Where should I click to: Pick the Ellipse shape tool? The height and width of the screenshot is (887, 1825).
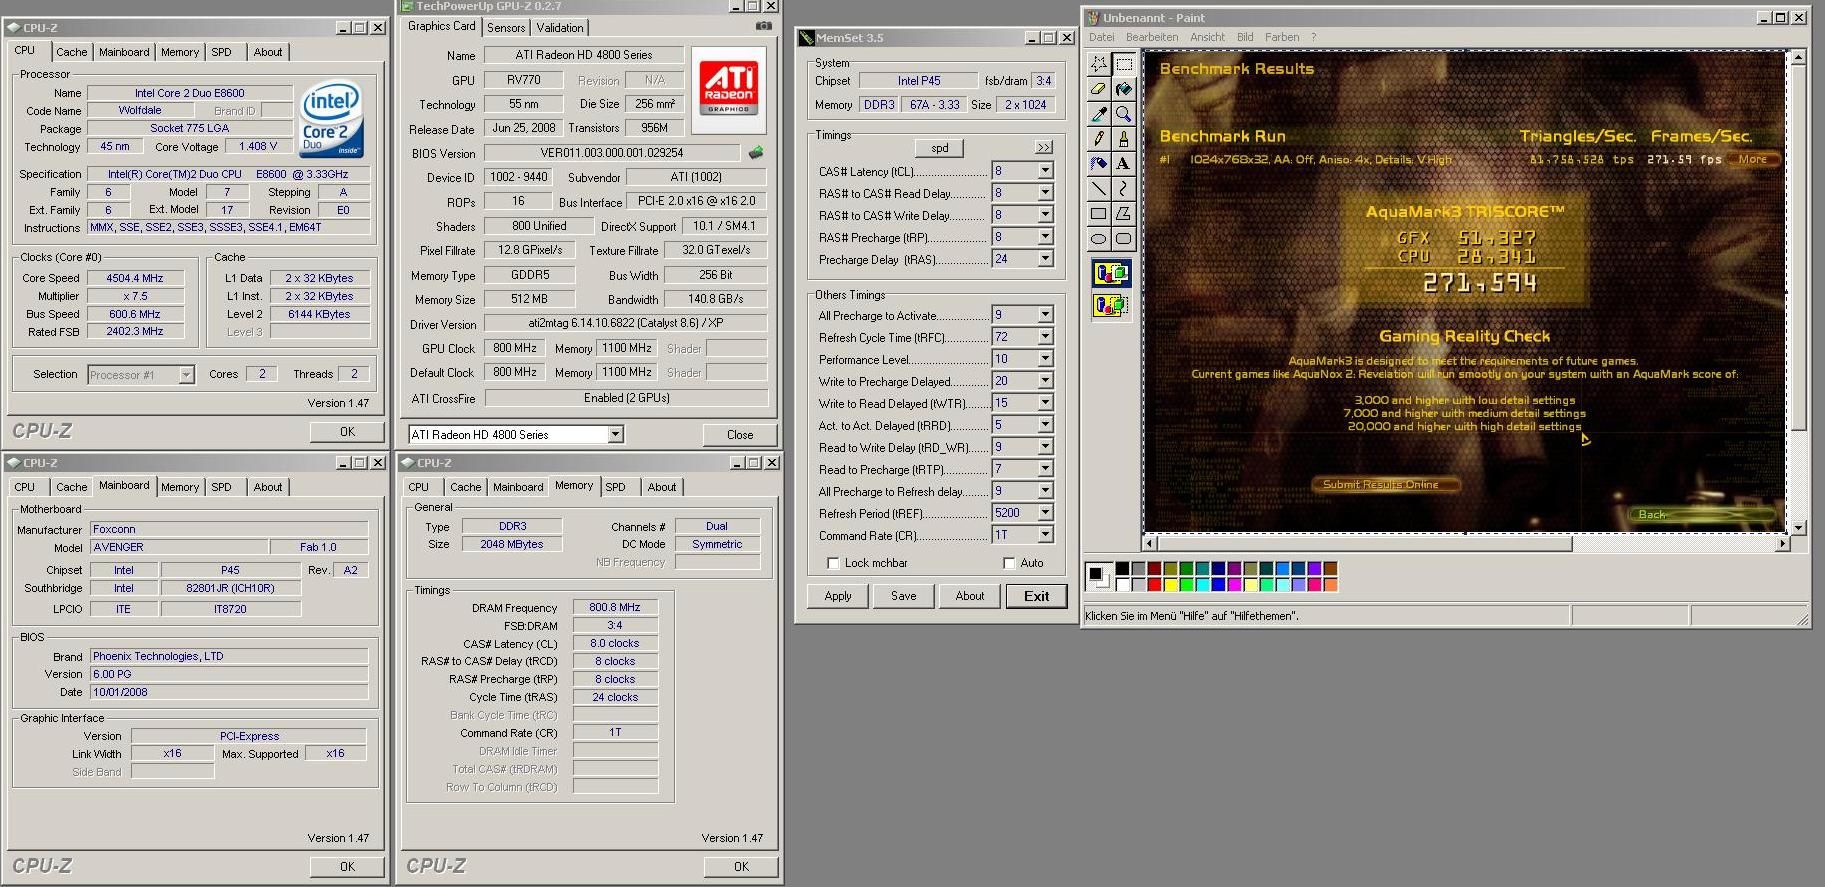click(1098, 238)
